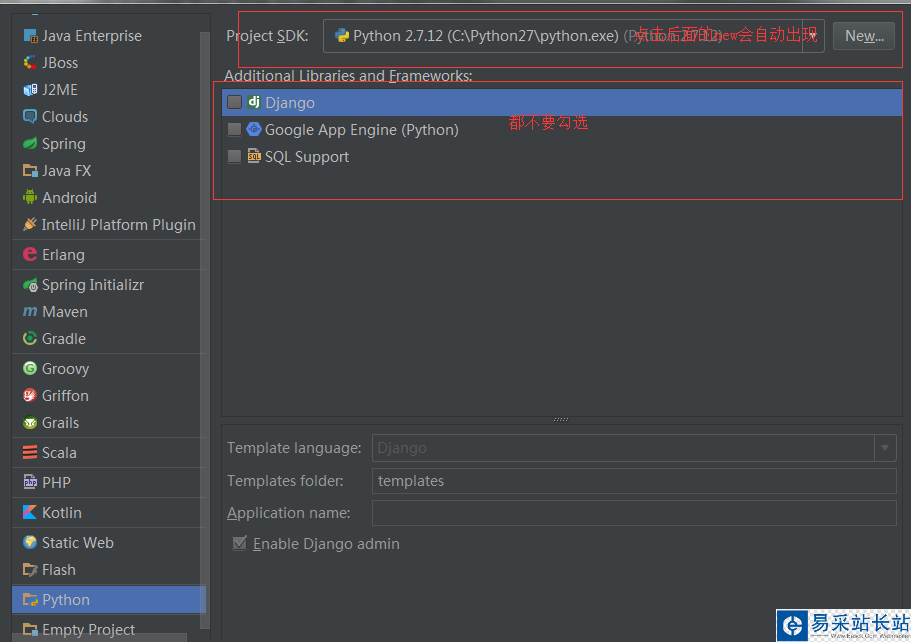Screen dimensions: 911x642
Task: Click the Java FX folder icon
Action: point(30,171)
